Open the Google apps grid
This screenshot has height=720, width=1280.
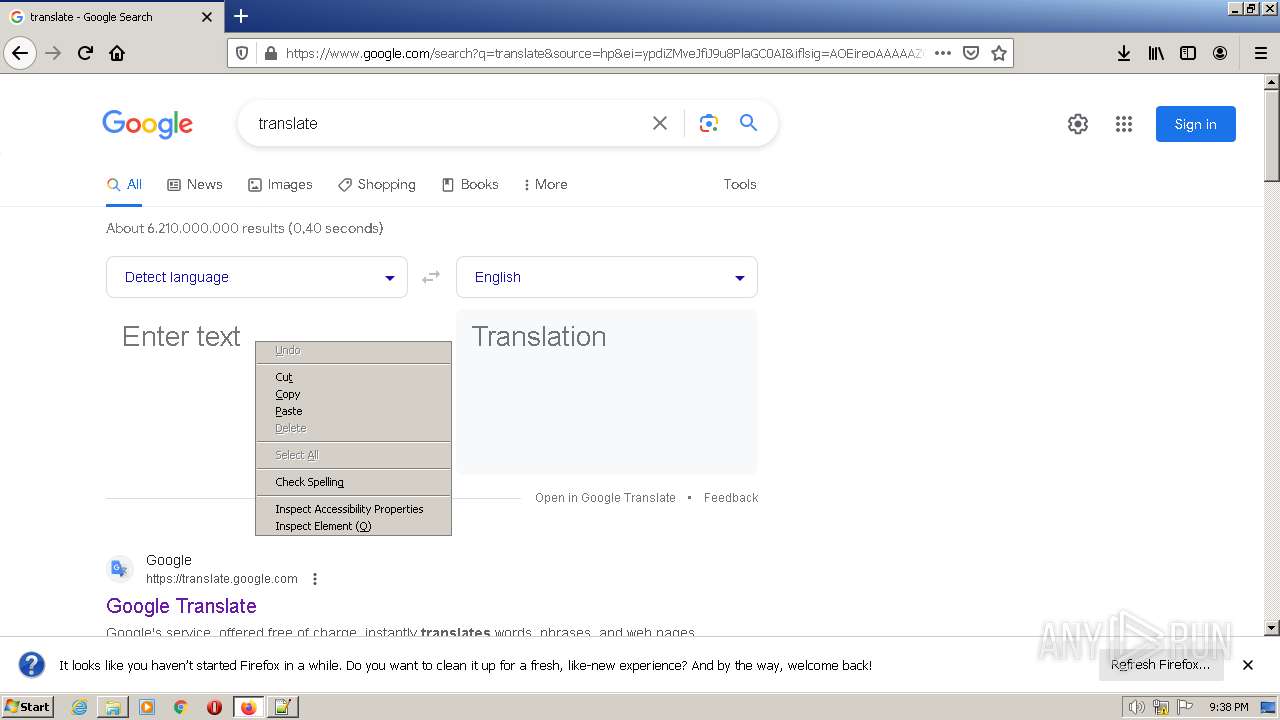(1124, 124)
